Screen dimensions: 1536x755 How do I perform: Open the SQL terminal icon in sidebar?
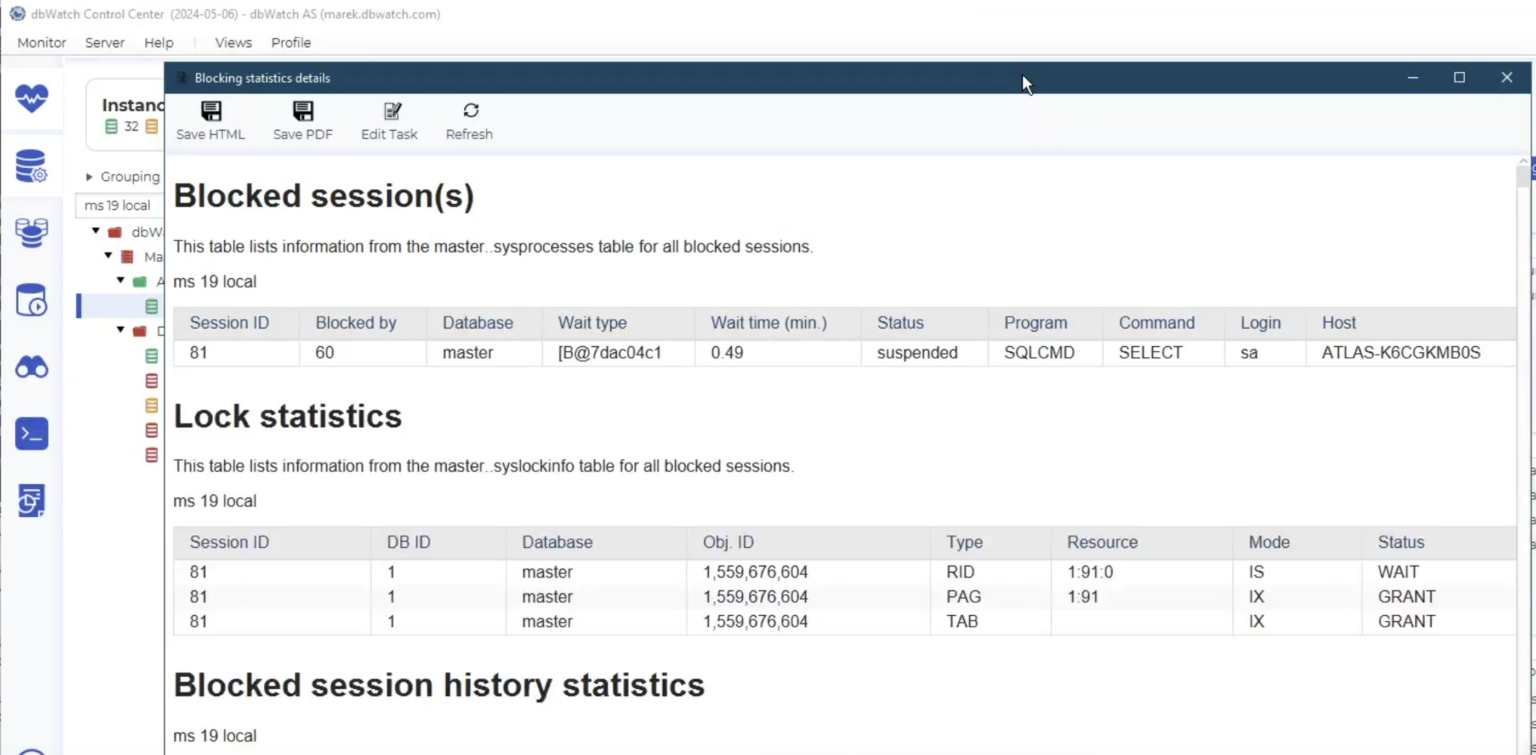31,433
